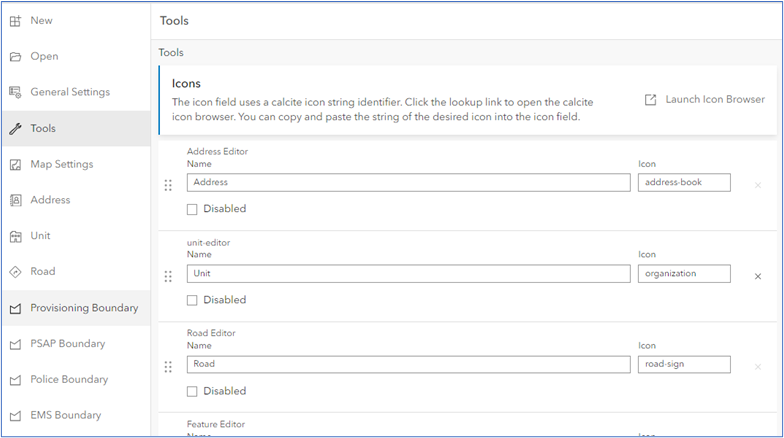Click the Tools wrench icon
This screenshot has width=784, height=438.
coord(16,128)
